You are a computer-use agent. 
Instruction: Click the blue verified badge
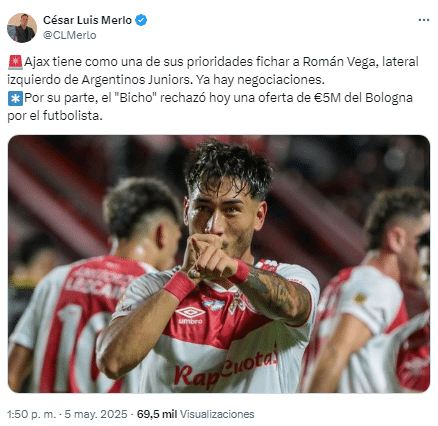141,20
